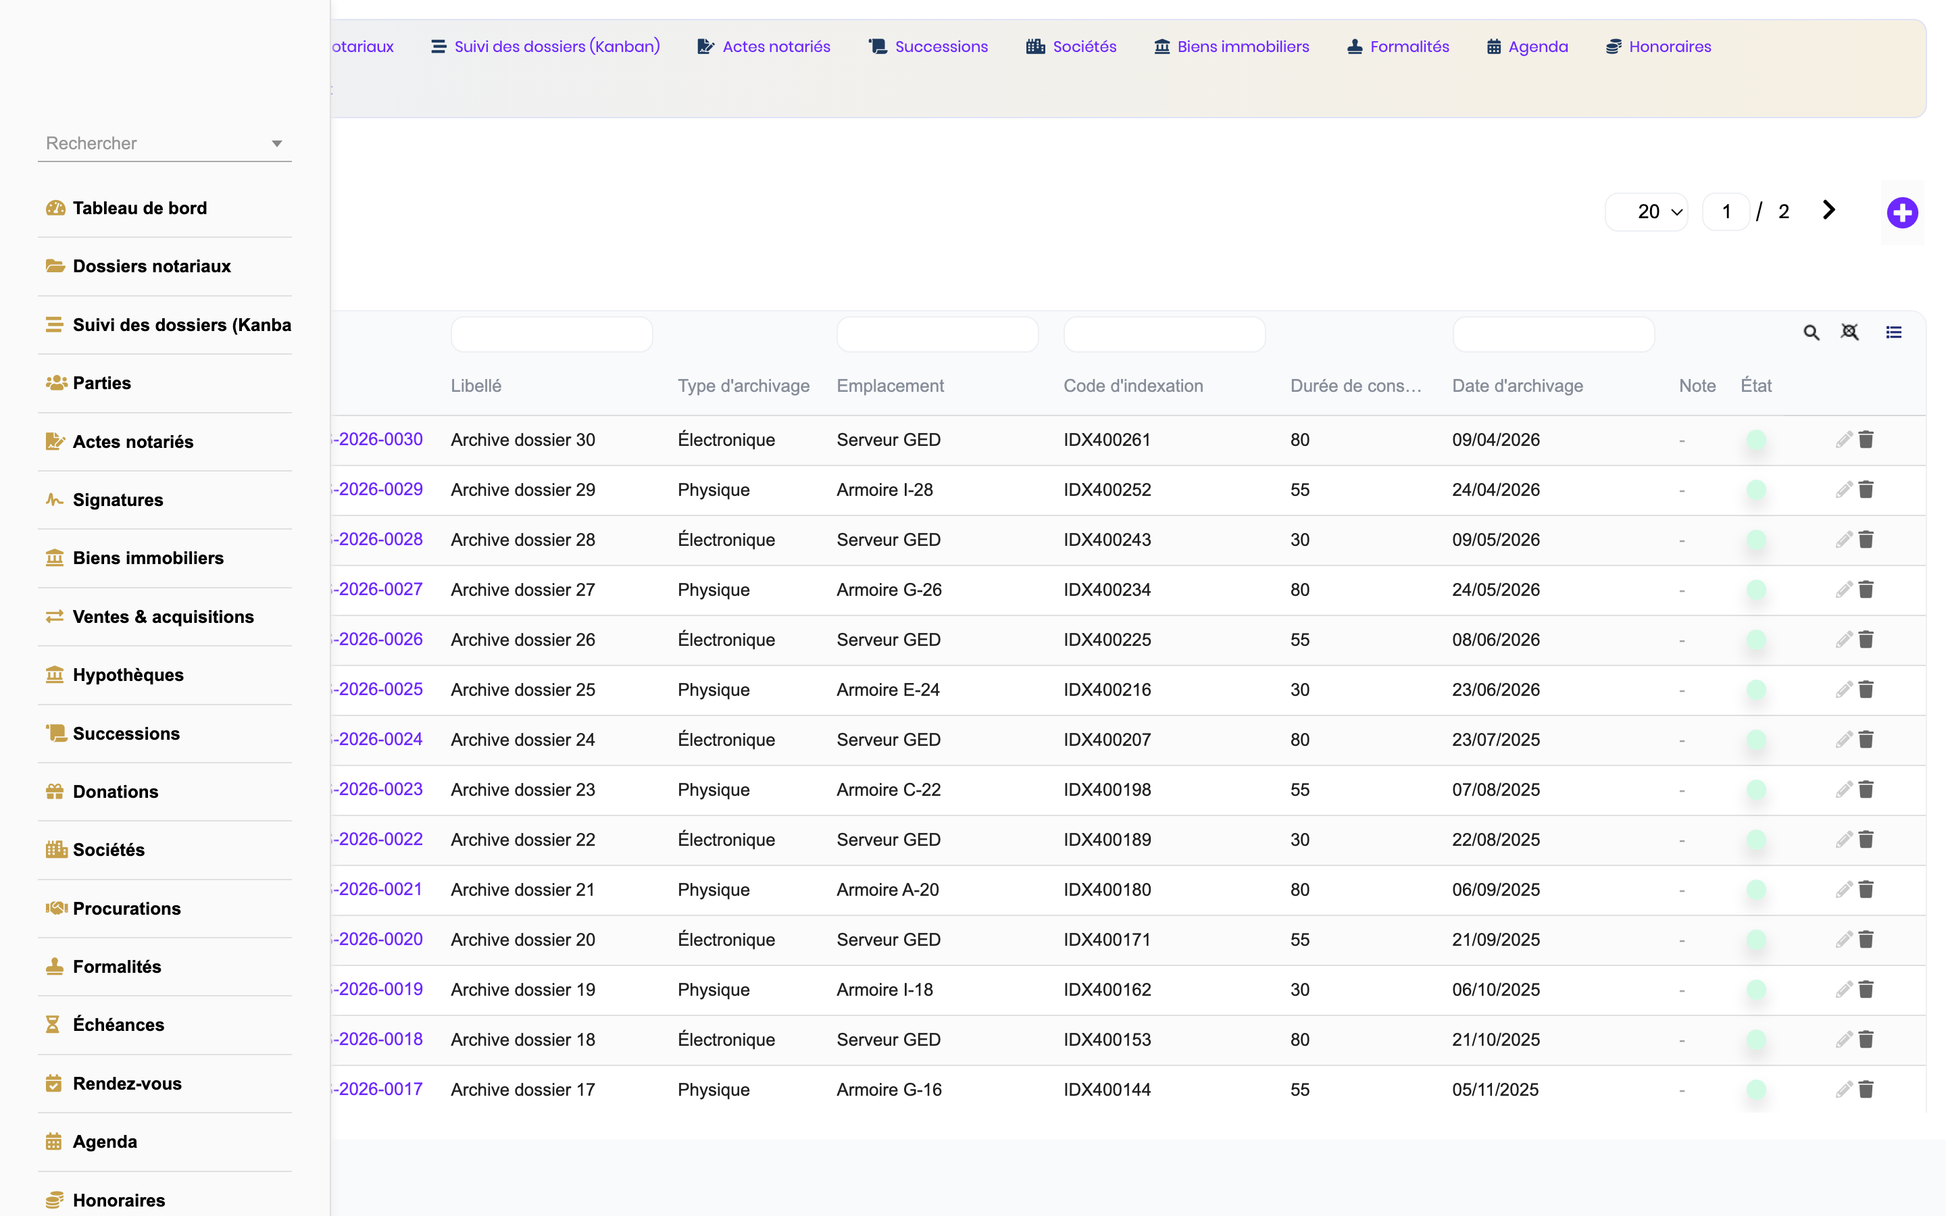Remove Archive dossier 22 using trash icon
This screenshot has height=1216, width=1946.
coord(1866,840)
